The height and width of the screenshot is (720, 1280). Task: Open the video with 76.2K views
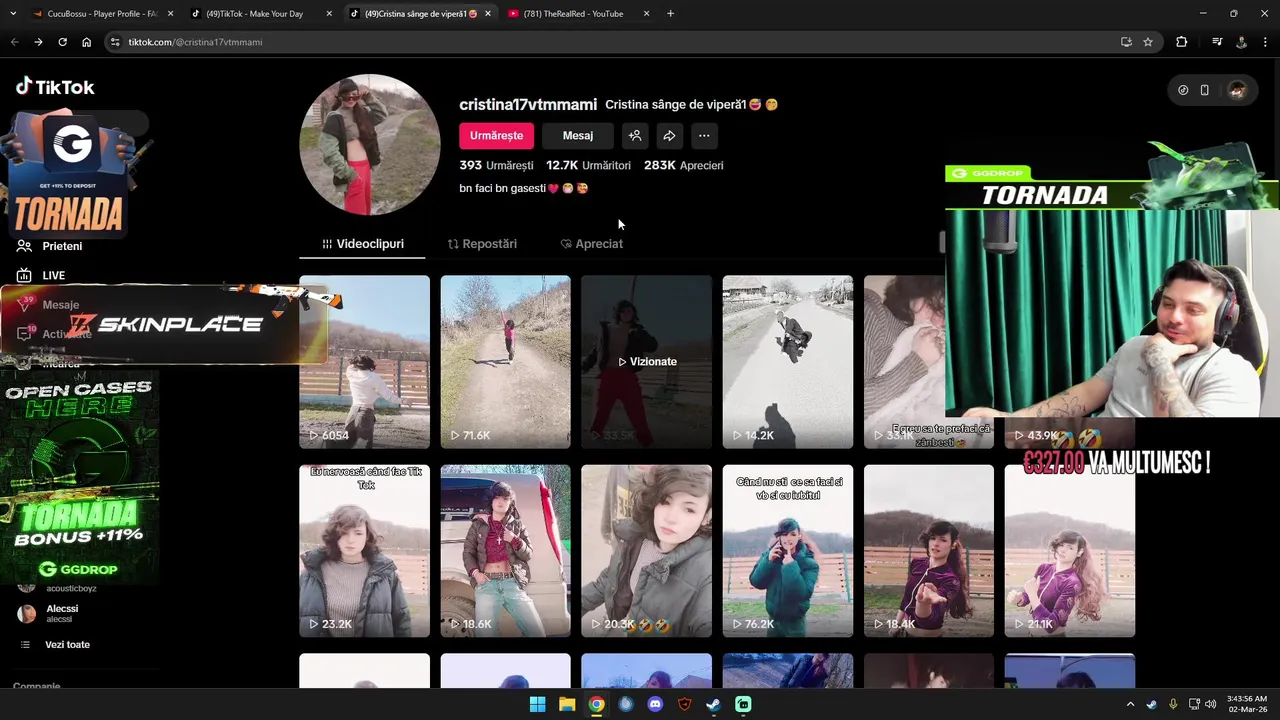(x=788, y=551)
